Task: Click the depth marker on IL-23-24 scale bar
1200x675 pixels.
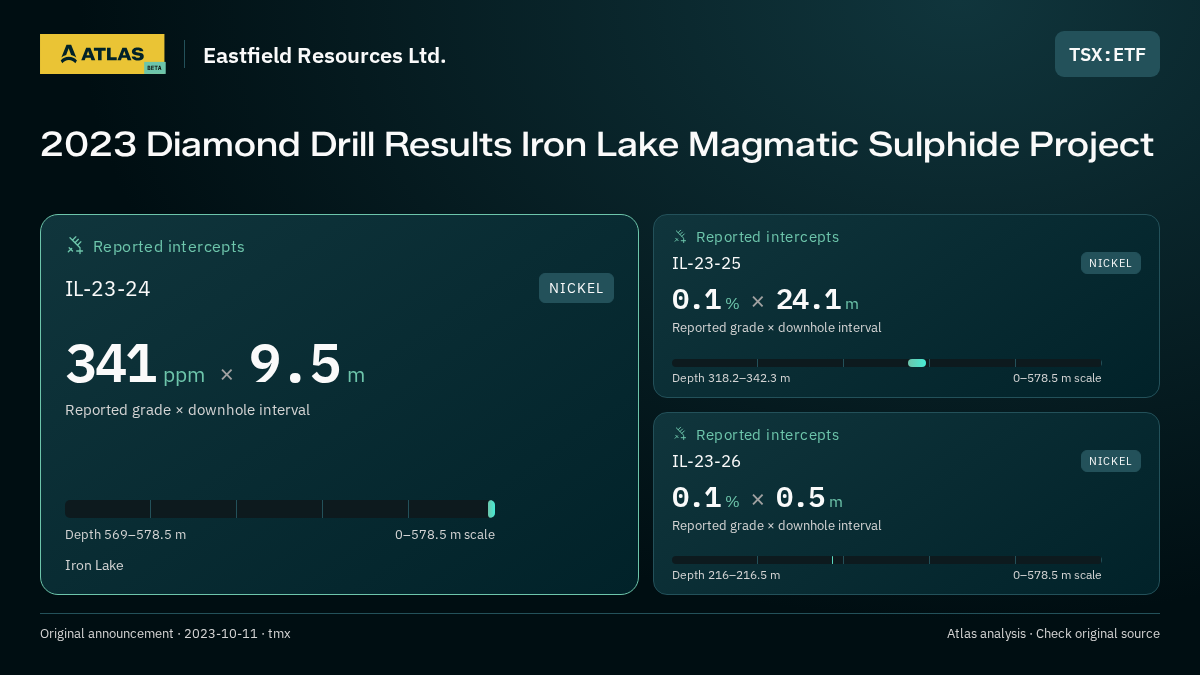Action: (x=491, y=509)
